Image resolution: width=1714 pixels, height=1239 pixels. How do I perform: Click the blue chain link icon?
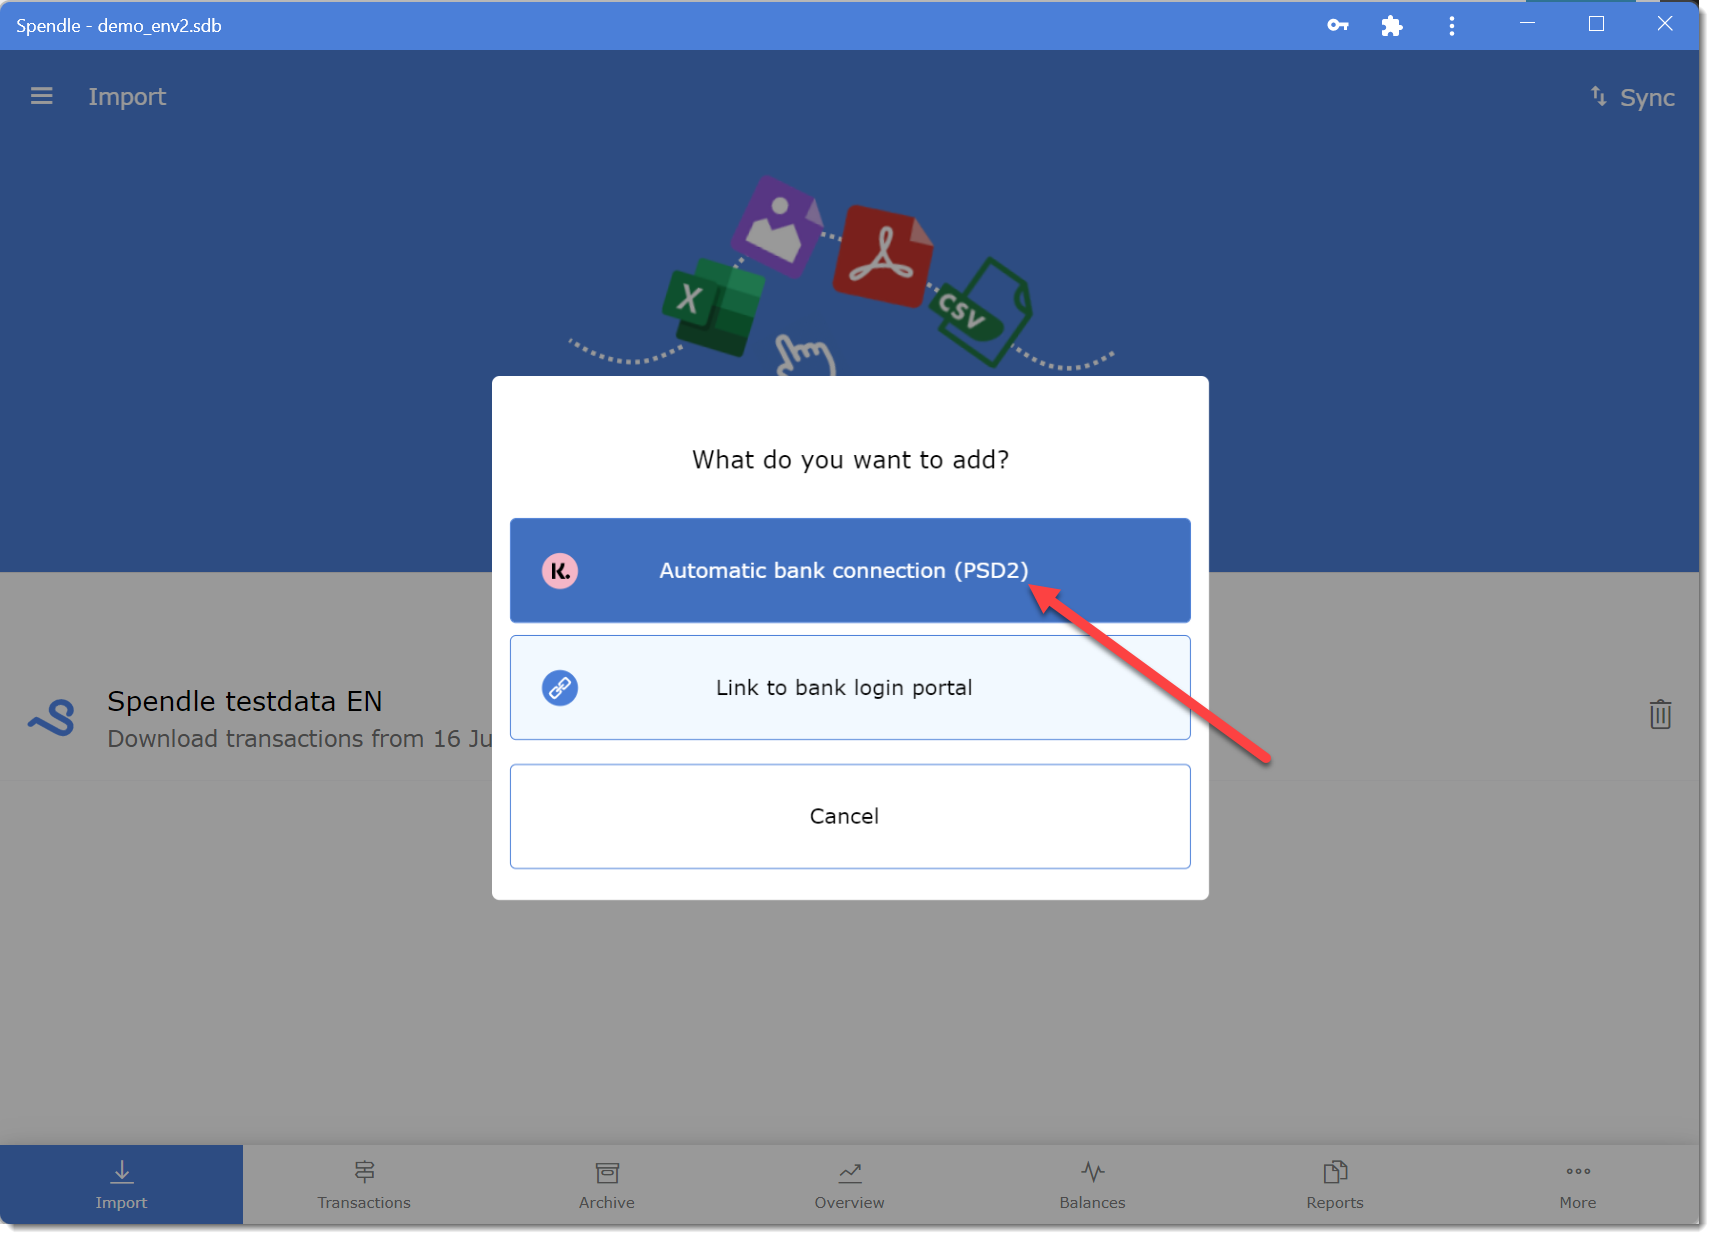tap(560, 688)
